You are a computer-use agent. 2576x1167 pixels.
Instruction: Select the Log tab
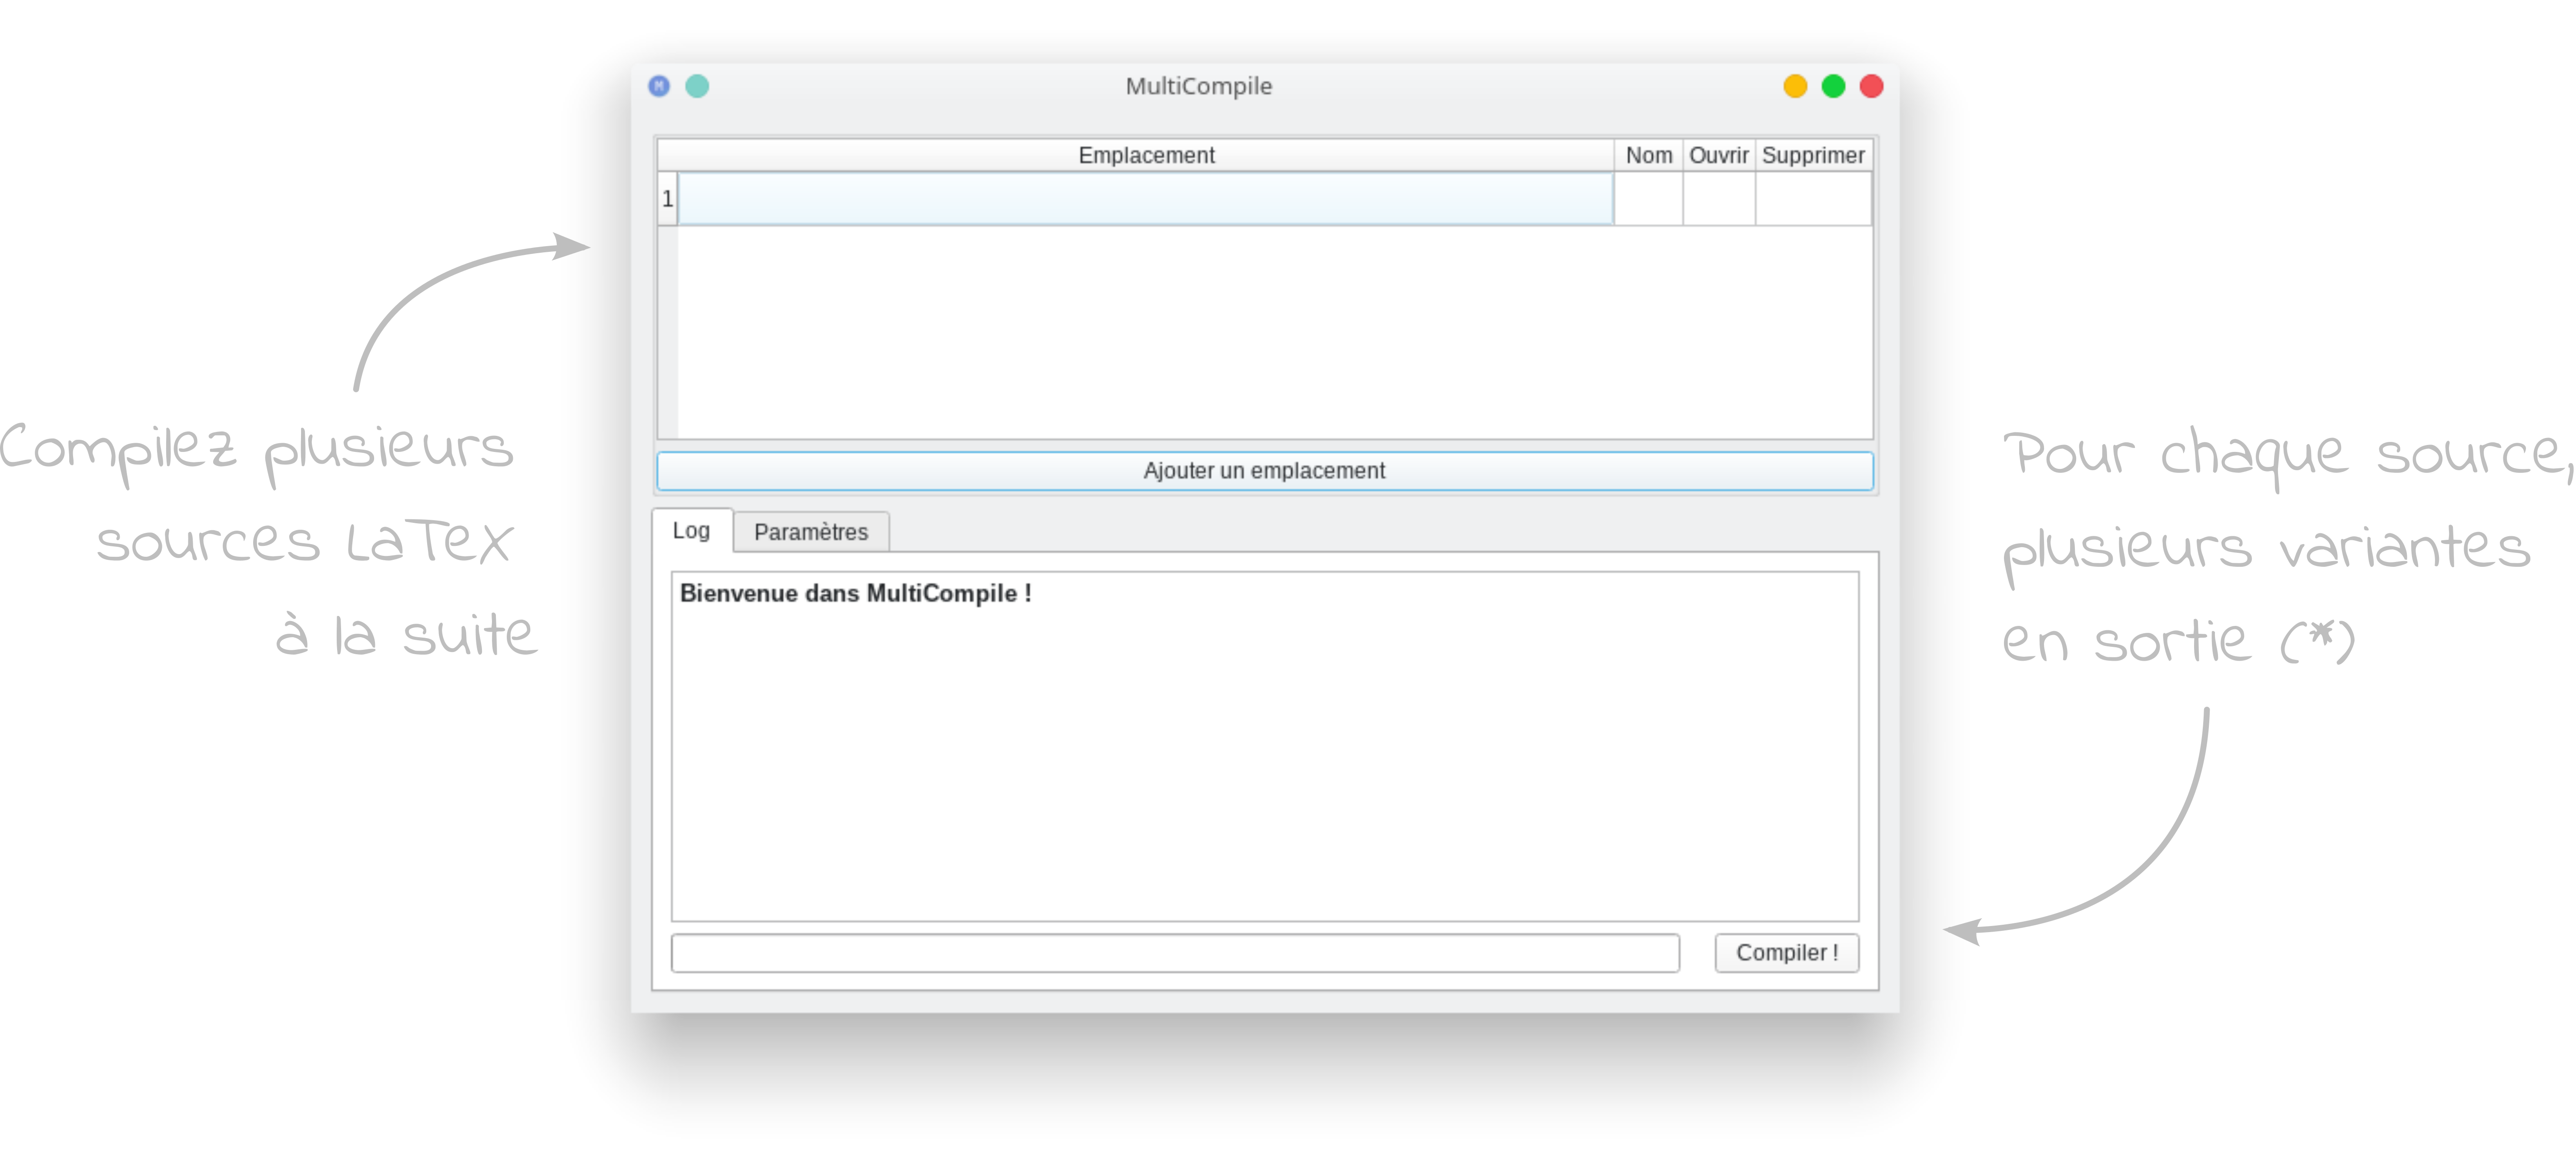691,531
